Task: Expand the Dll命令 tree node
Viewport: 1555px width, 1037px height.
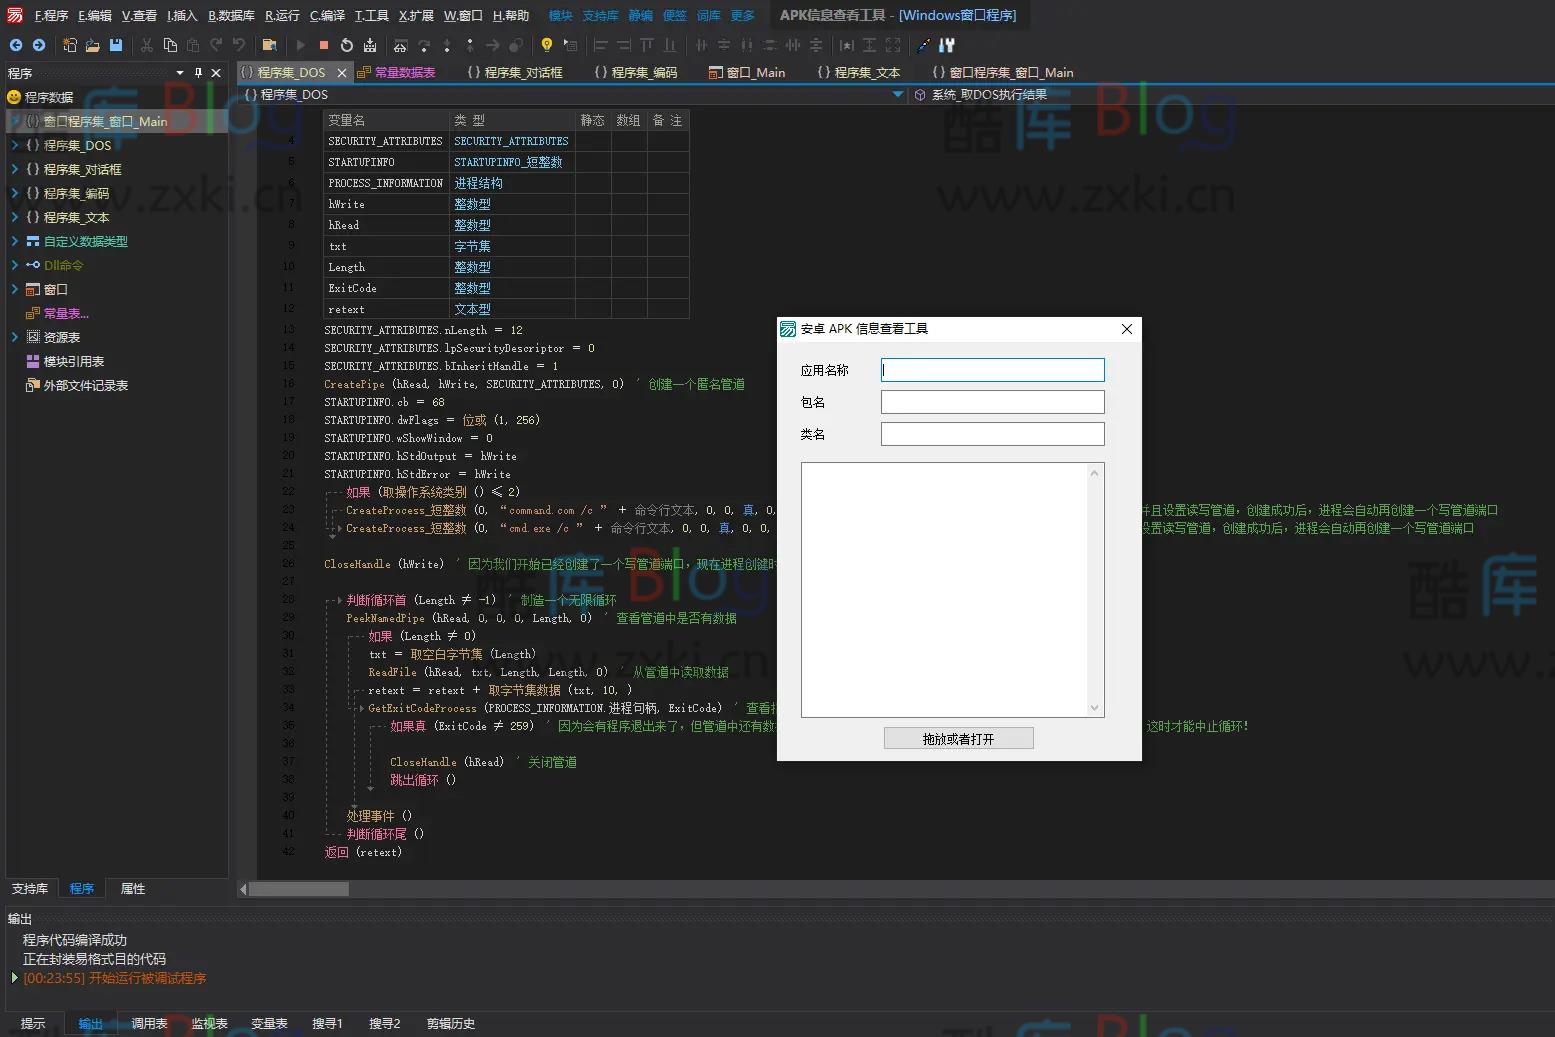Action: tap(15, 265)
